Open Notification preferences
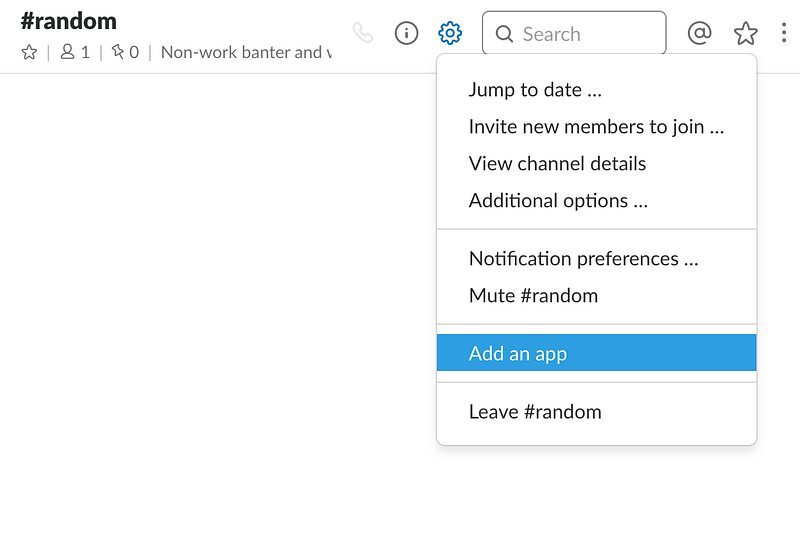The image size is (800, 536). [x=596, y=259]
